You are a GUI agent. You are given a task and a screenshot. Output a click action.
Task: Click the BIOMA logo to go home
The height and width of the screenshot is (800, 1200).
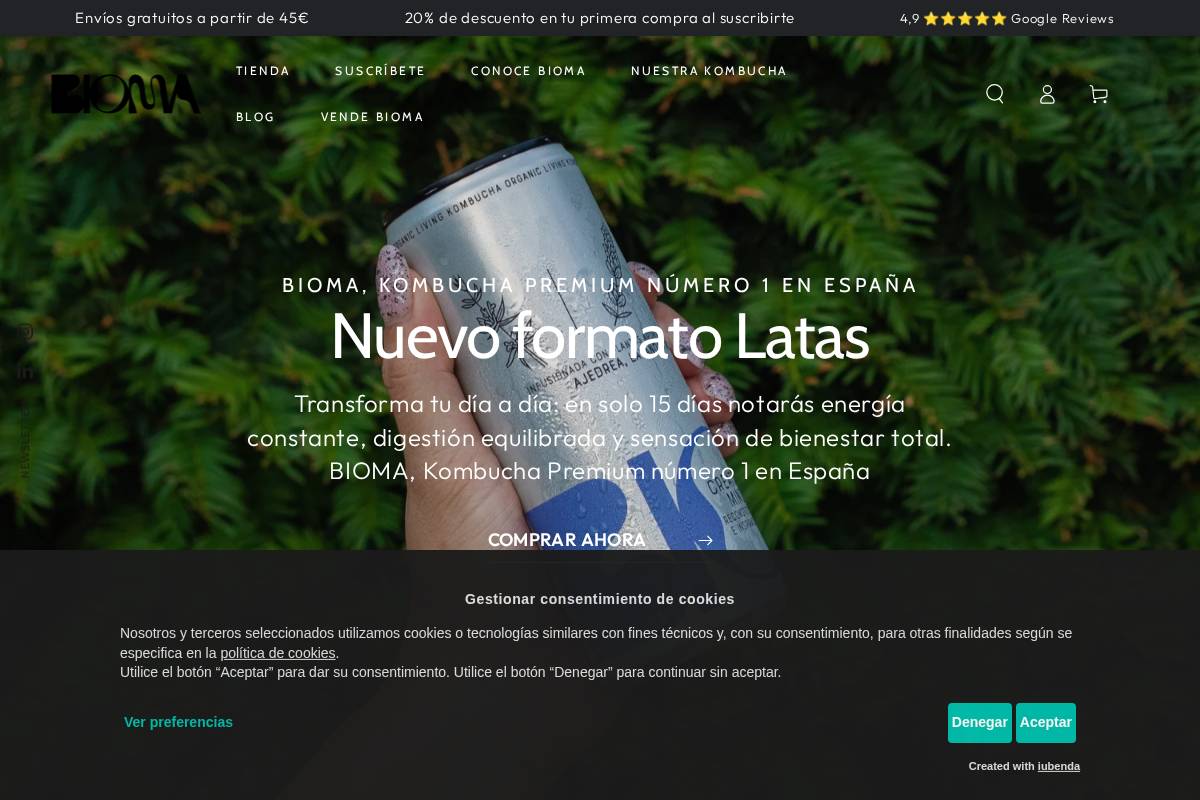pos(125,93)
